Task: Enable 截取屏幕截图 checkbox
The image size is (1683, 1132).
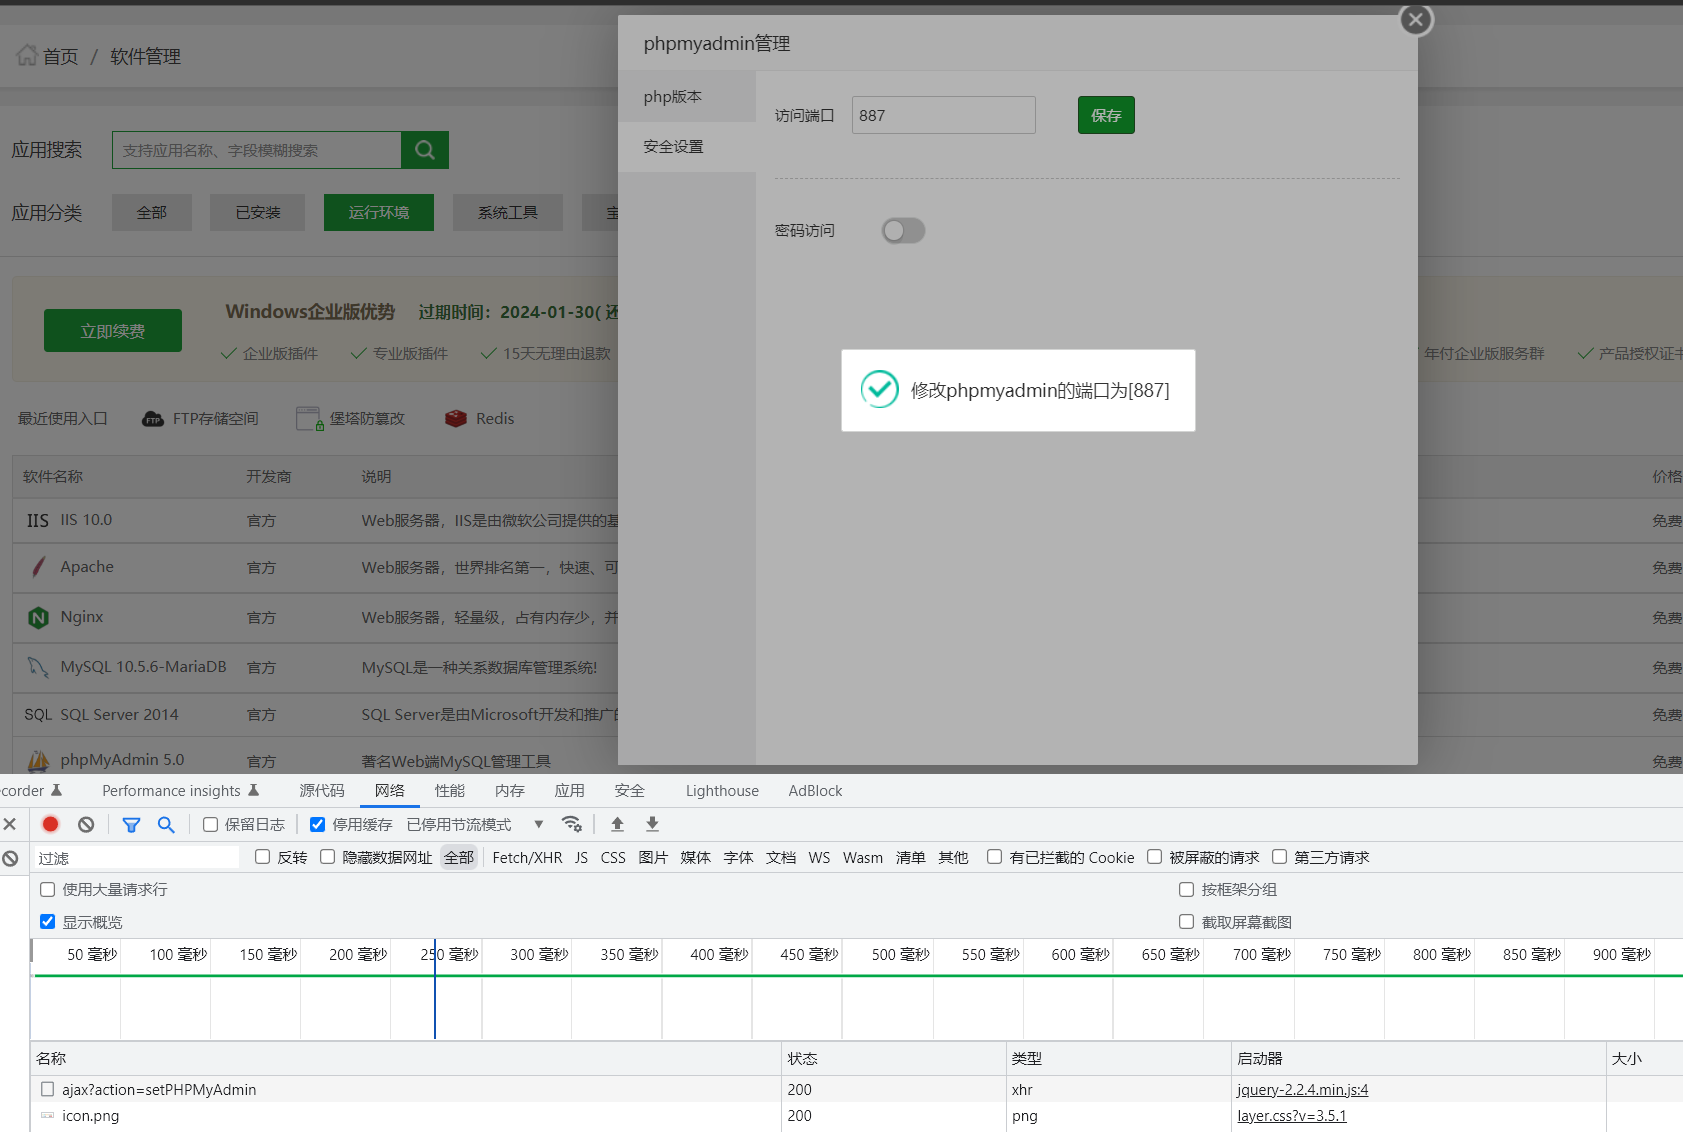Action: point(1186,921)
